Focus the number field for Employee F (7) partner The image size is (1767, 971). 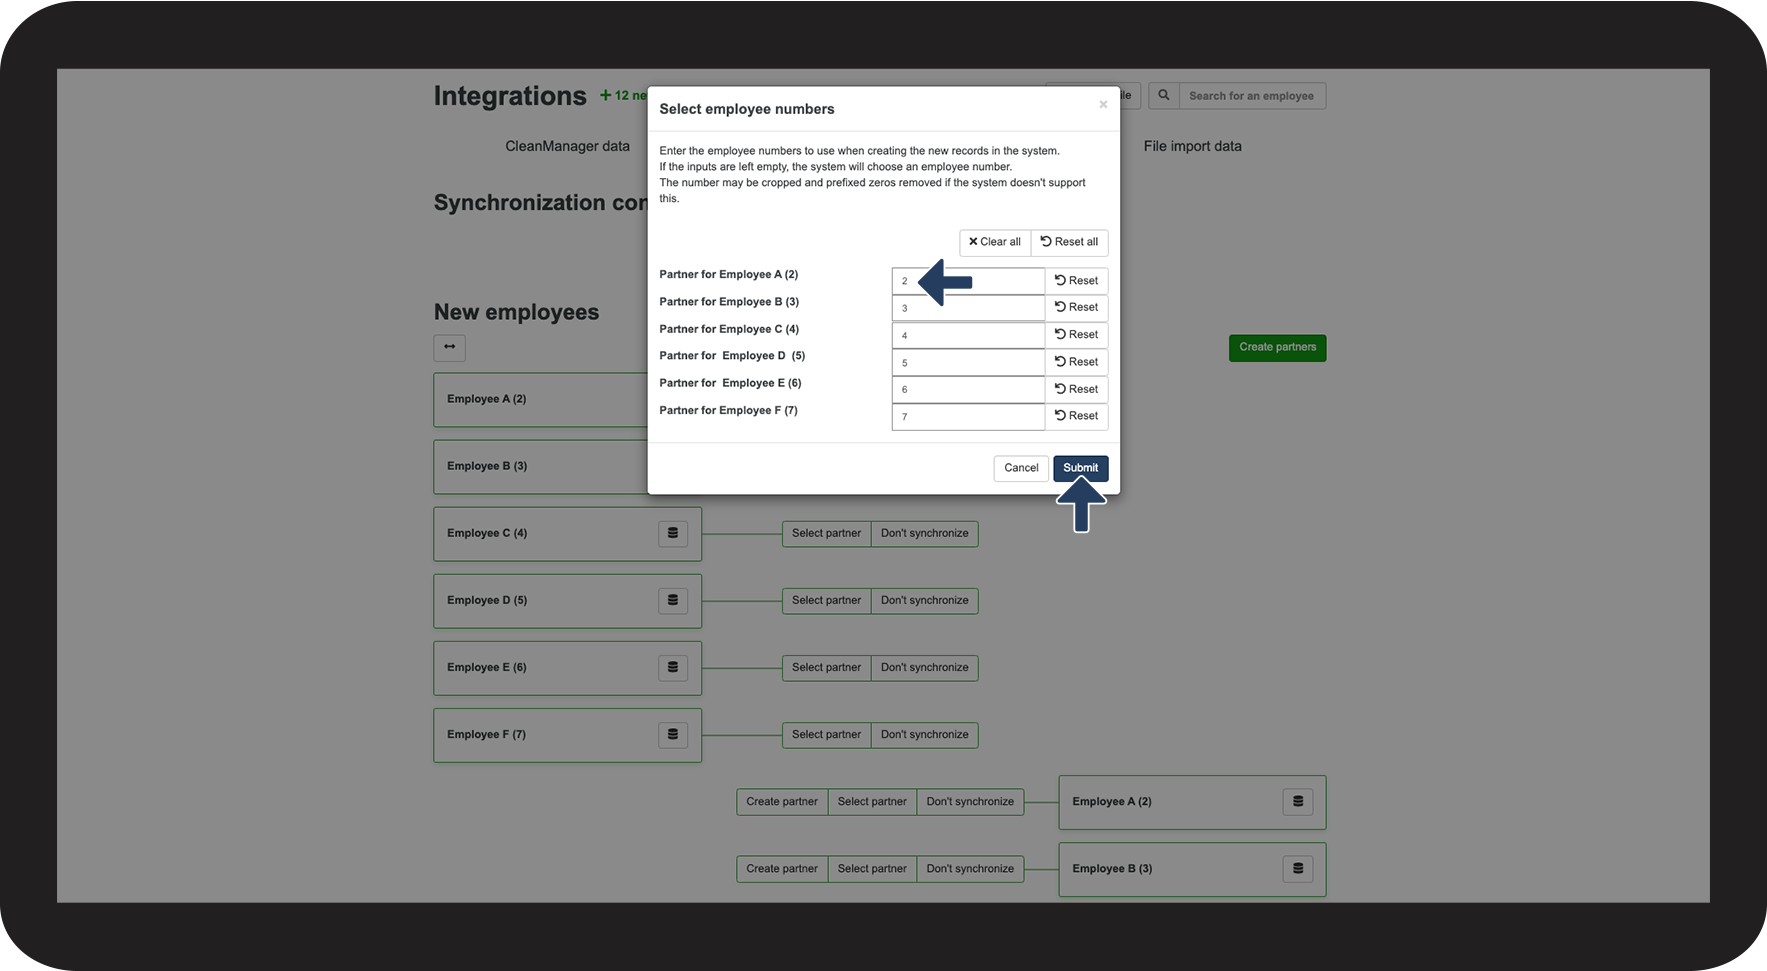968,416
